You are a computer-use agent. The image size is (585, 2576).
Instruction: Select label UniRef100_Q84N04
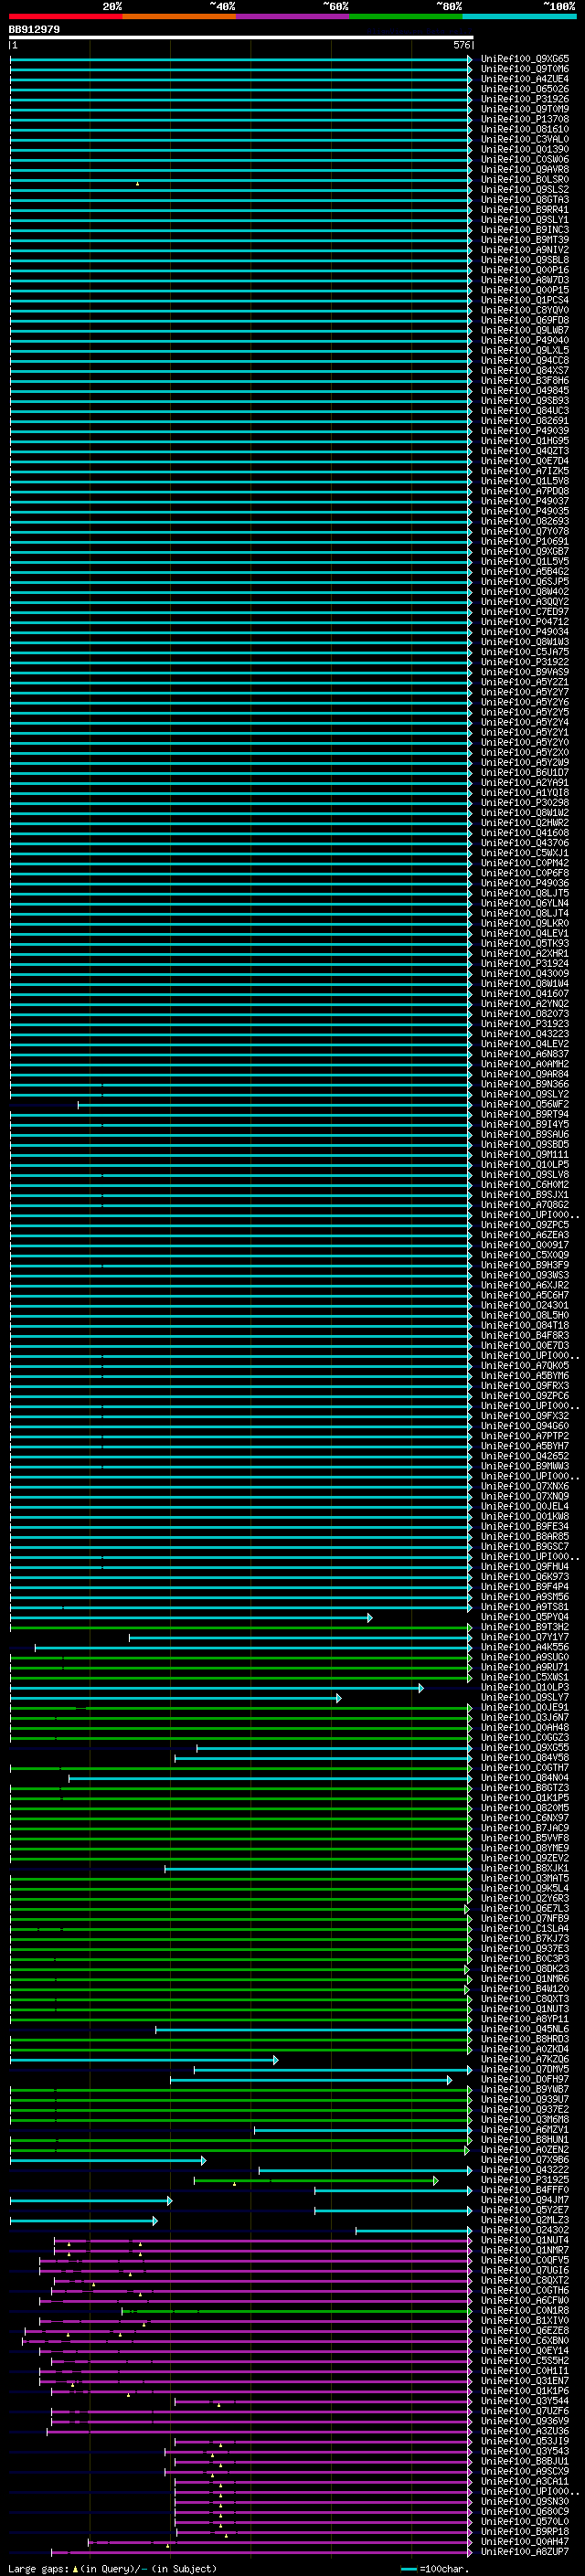click(x=525, y=1778)
